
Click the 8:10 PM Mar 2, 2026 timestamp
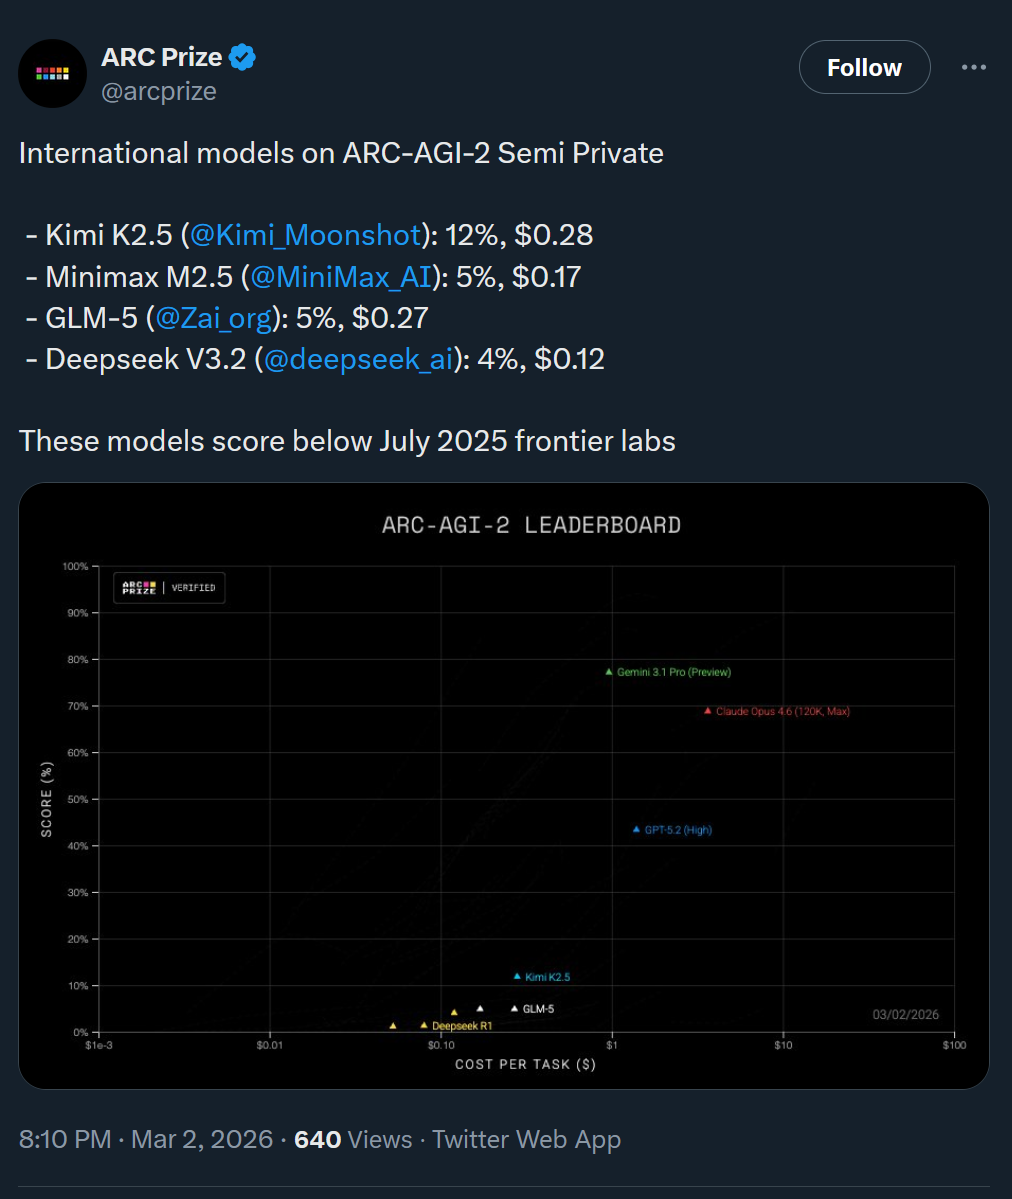[x=146, y=1140]
